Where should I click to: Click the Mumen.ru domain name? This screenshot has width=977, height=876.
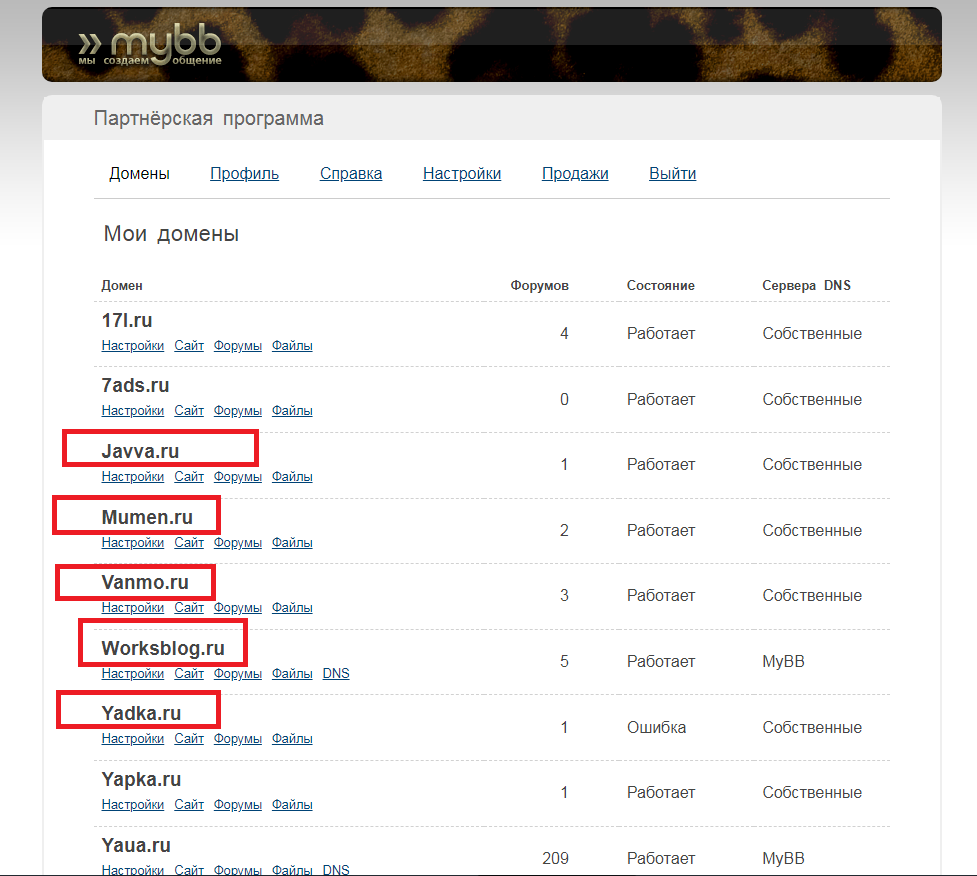(147, 517)
